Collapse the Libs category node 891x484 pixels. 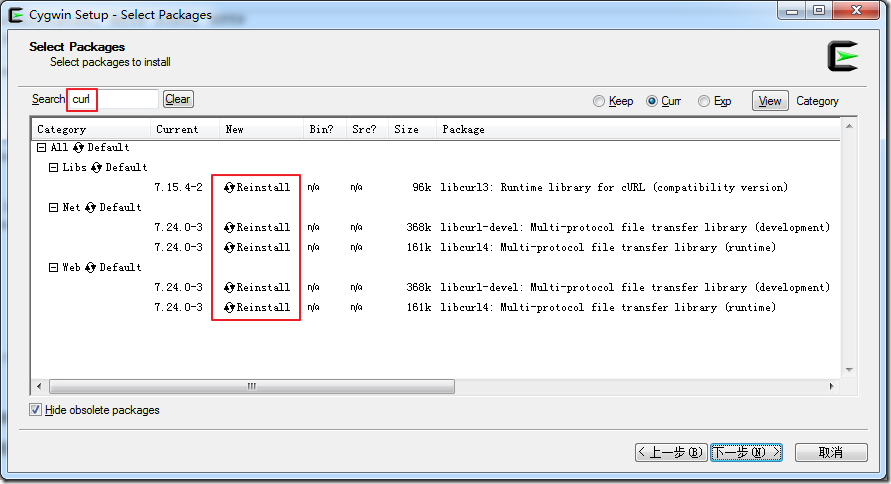[53, 168]
